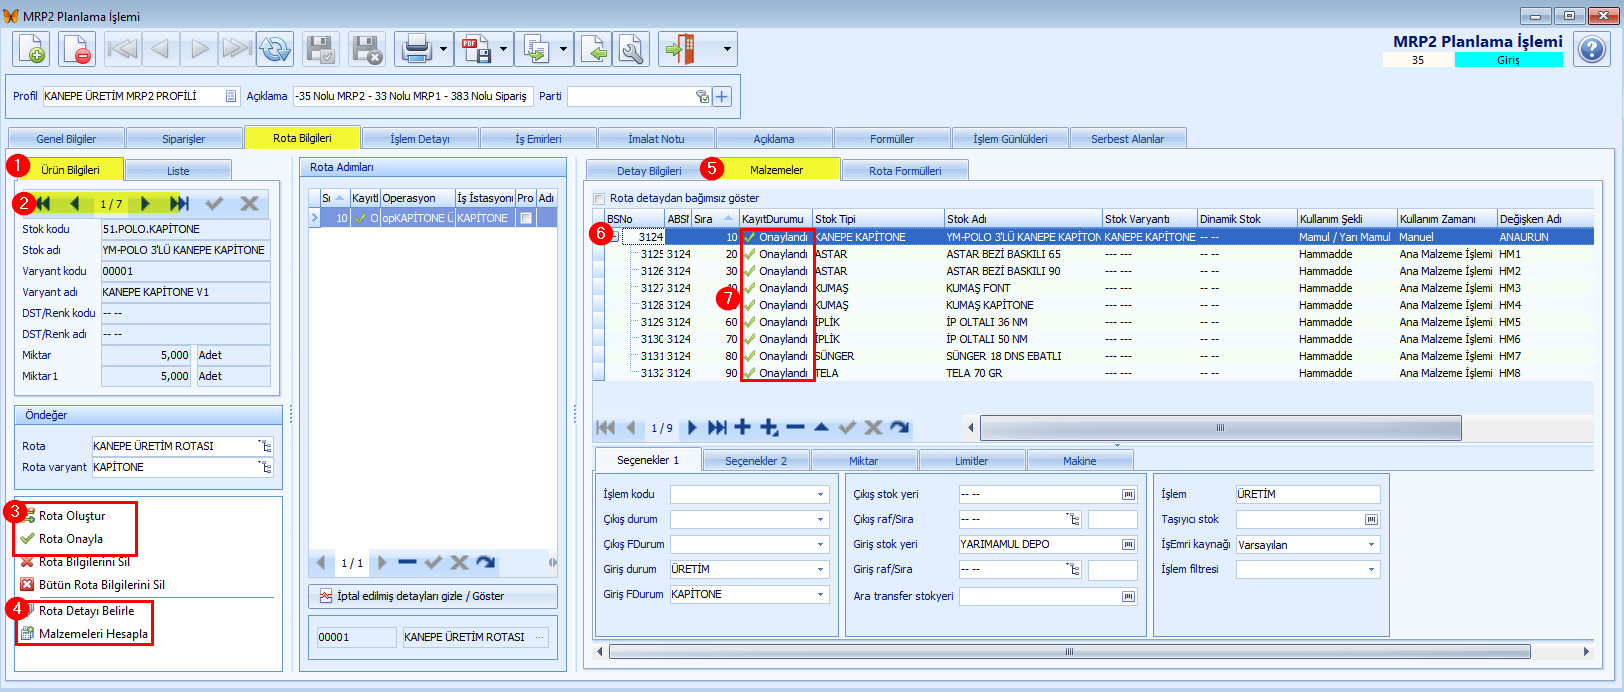Export to PDF using the PDF save icon
Image resolution: width=1624 pixels, height=692 pixels.
476,49
